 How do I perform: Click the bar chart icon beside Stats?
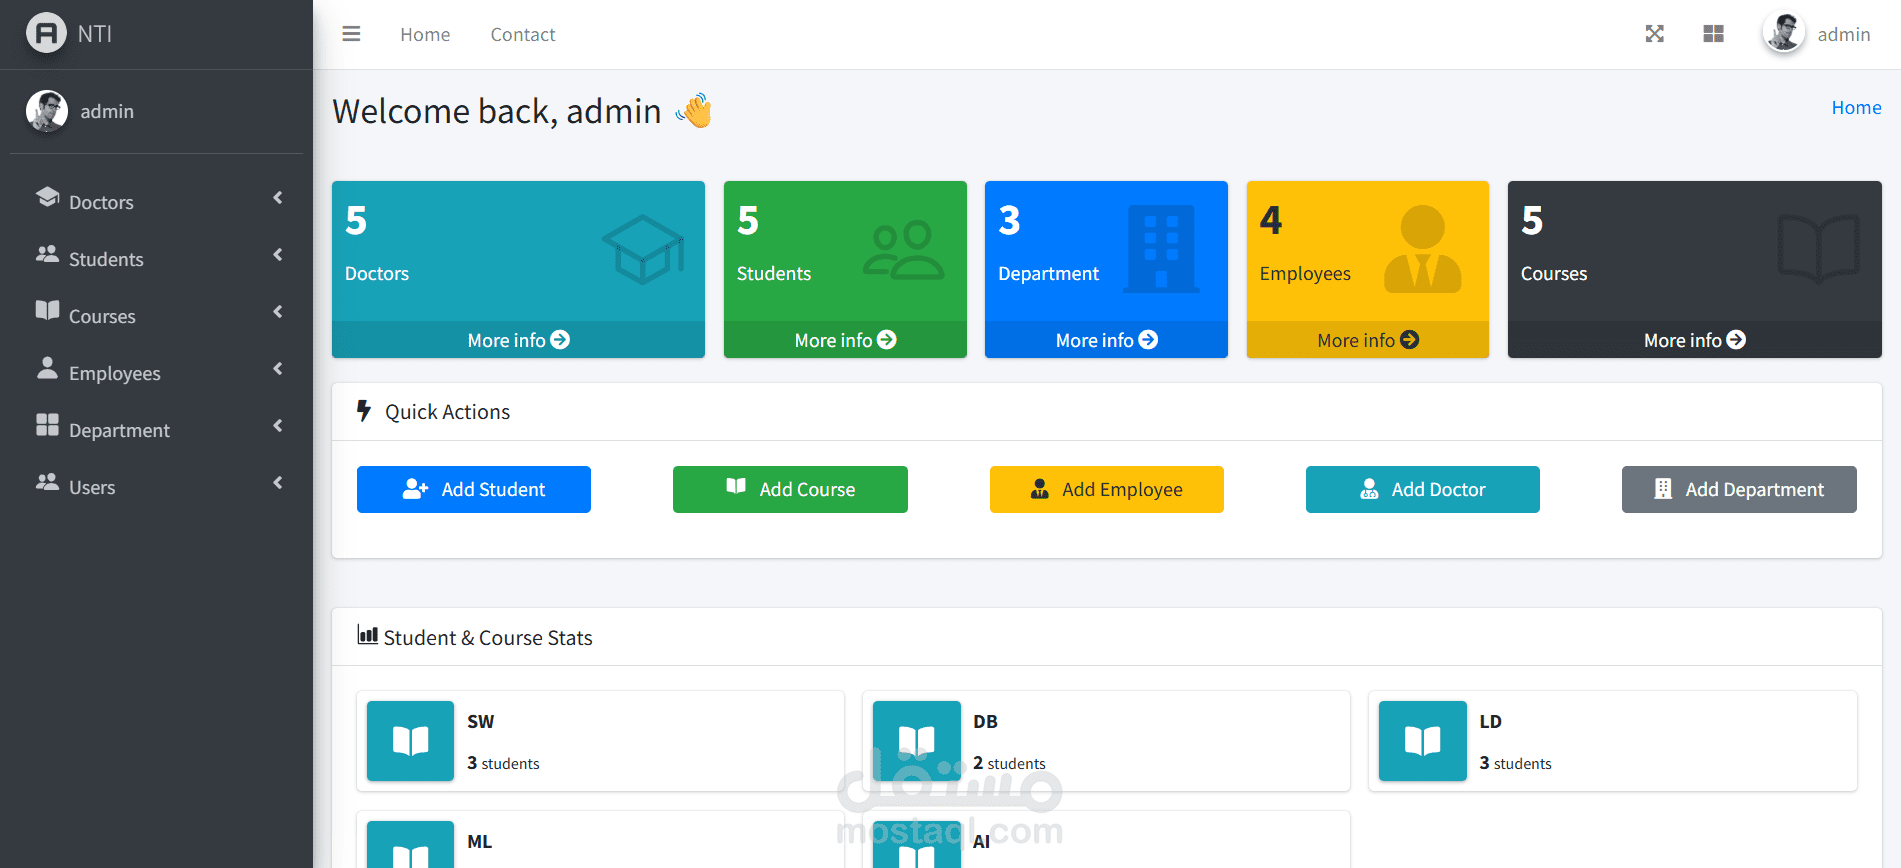[368, 635]
